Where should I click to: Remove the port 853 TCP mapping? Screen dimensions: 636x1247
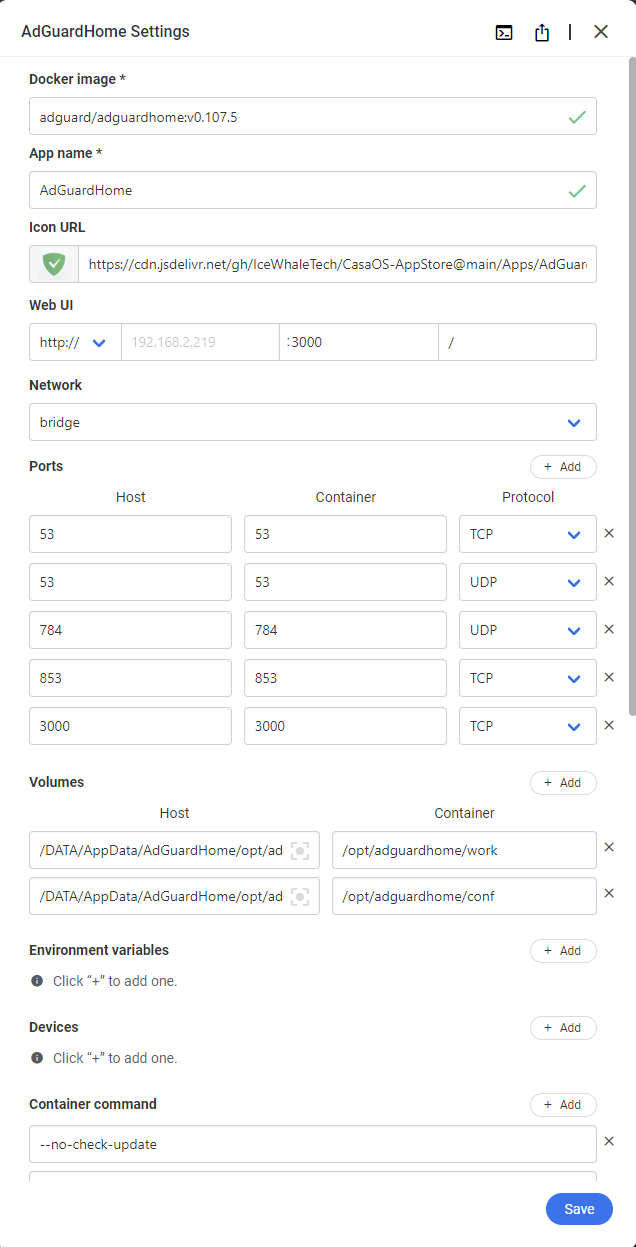tap(609, 677)
